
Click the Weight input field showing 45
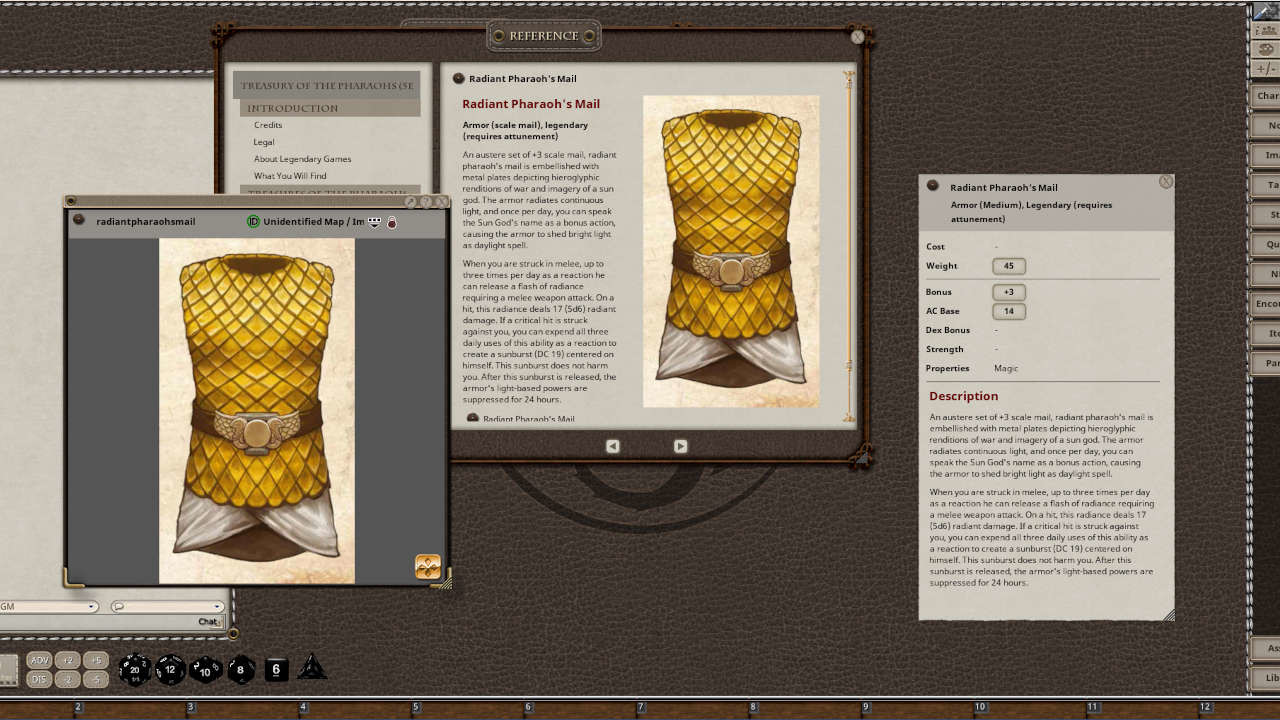point(1008,266)
